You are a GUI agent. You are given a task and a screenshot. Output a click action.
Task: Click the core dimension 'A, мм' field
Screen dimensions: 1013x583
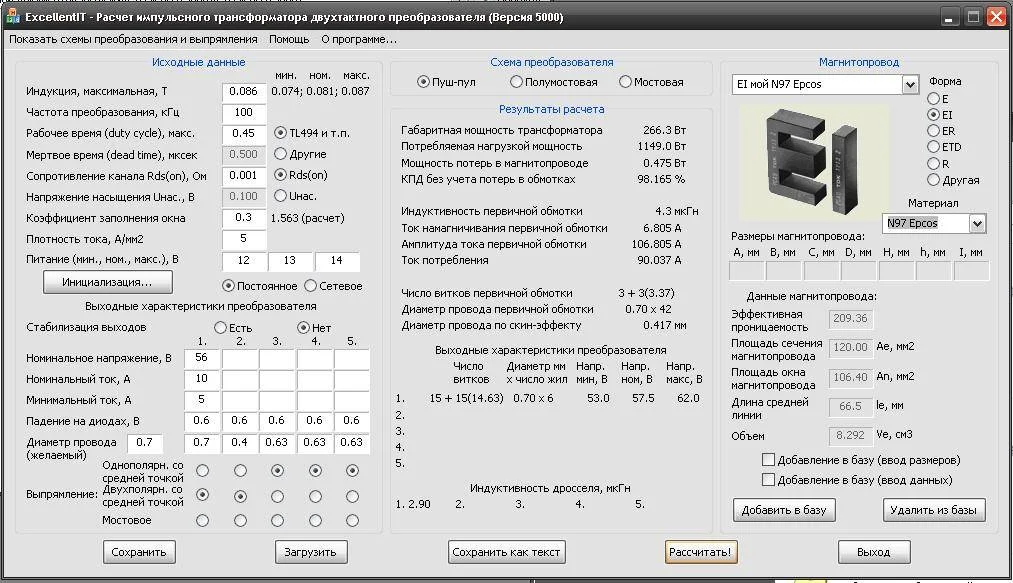747,271
